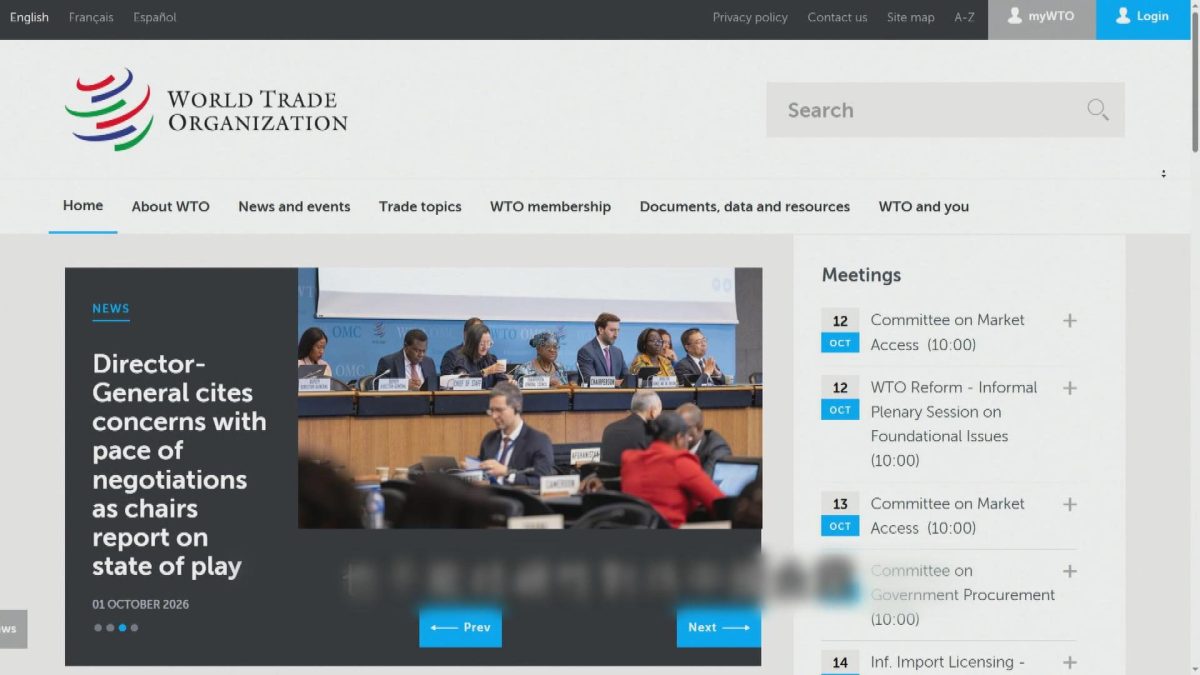Open the Home menu tab
The height and width of the screenshot is (675, 1200).
pyautogui.click(x=83, y=206)
